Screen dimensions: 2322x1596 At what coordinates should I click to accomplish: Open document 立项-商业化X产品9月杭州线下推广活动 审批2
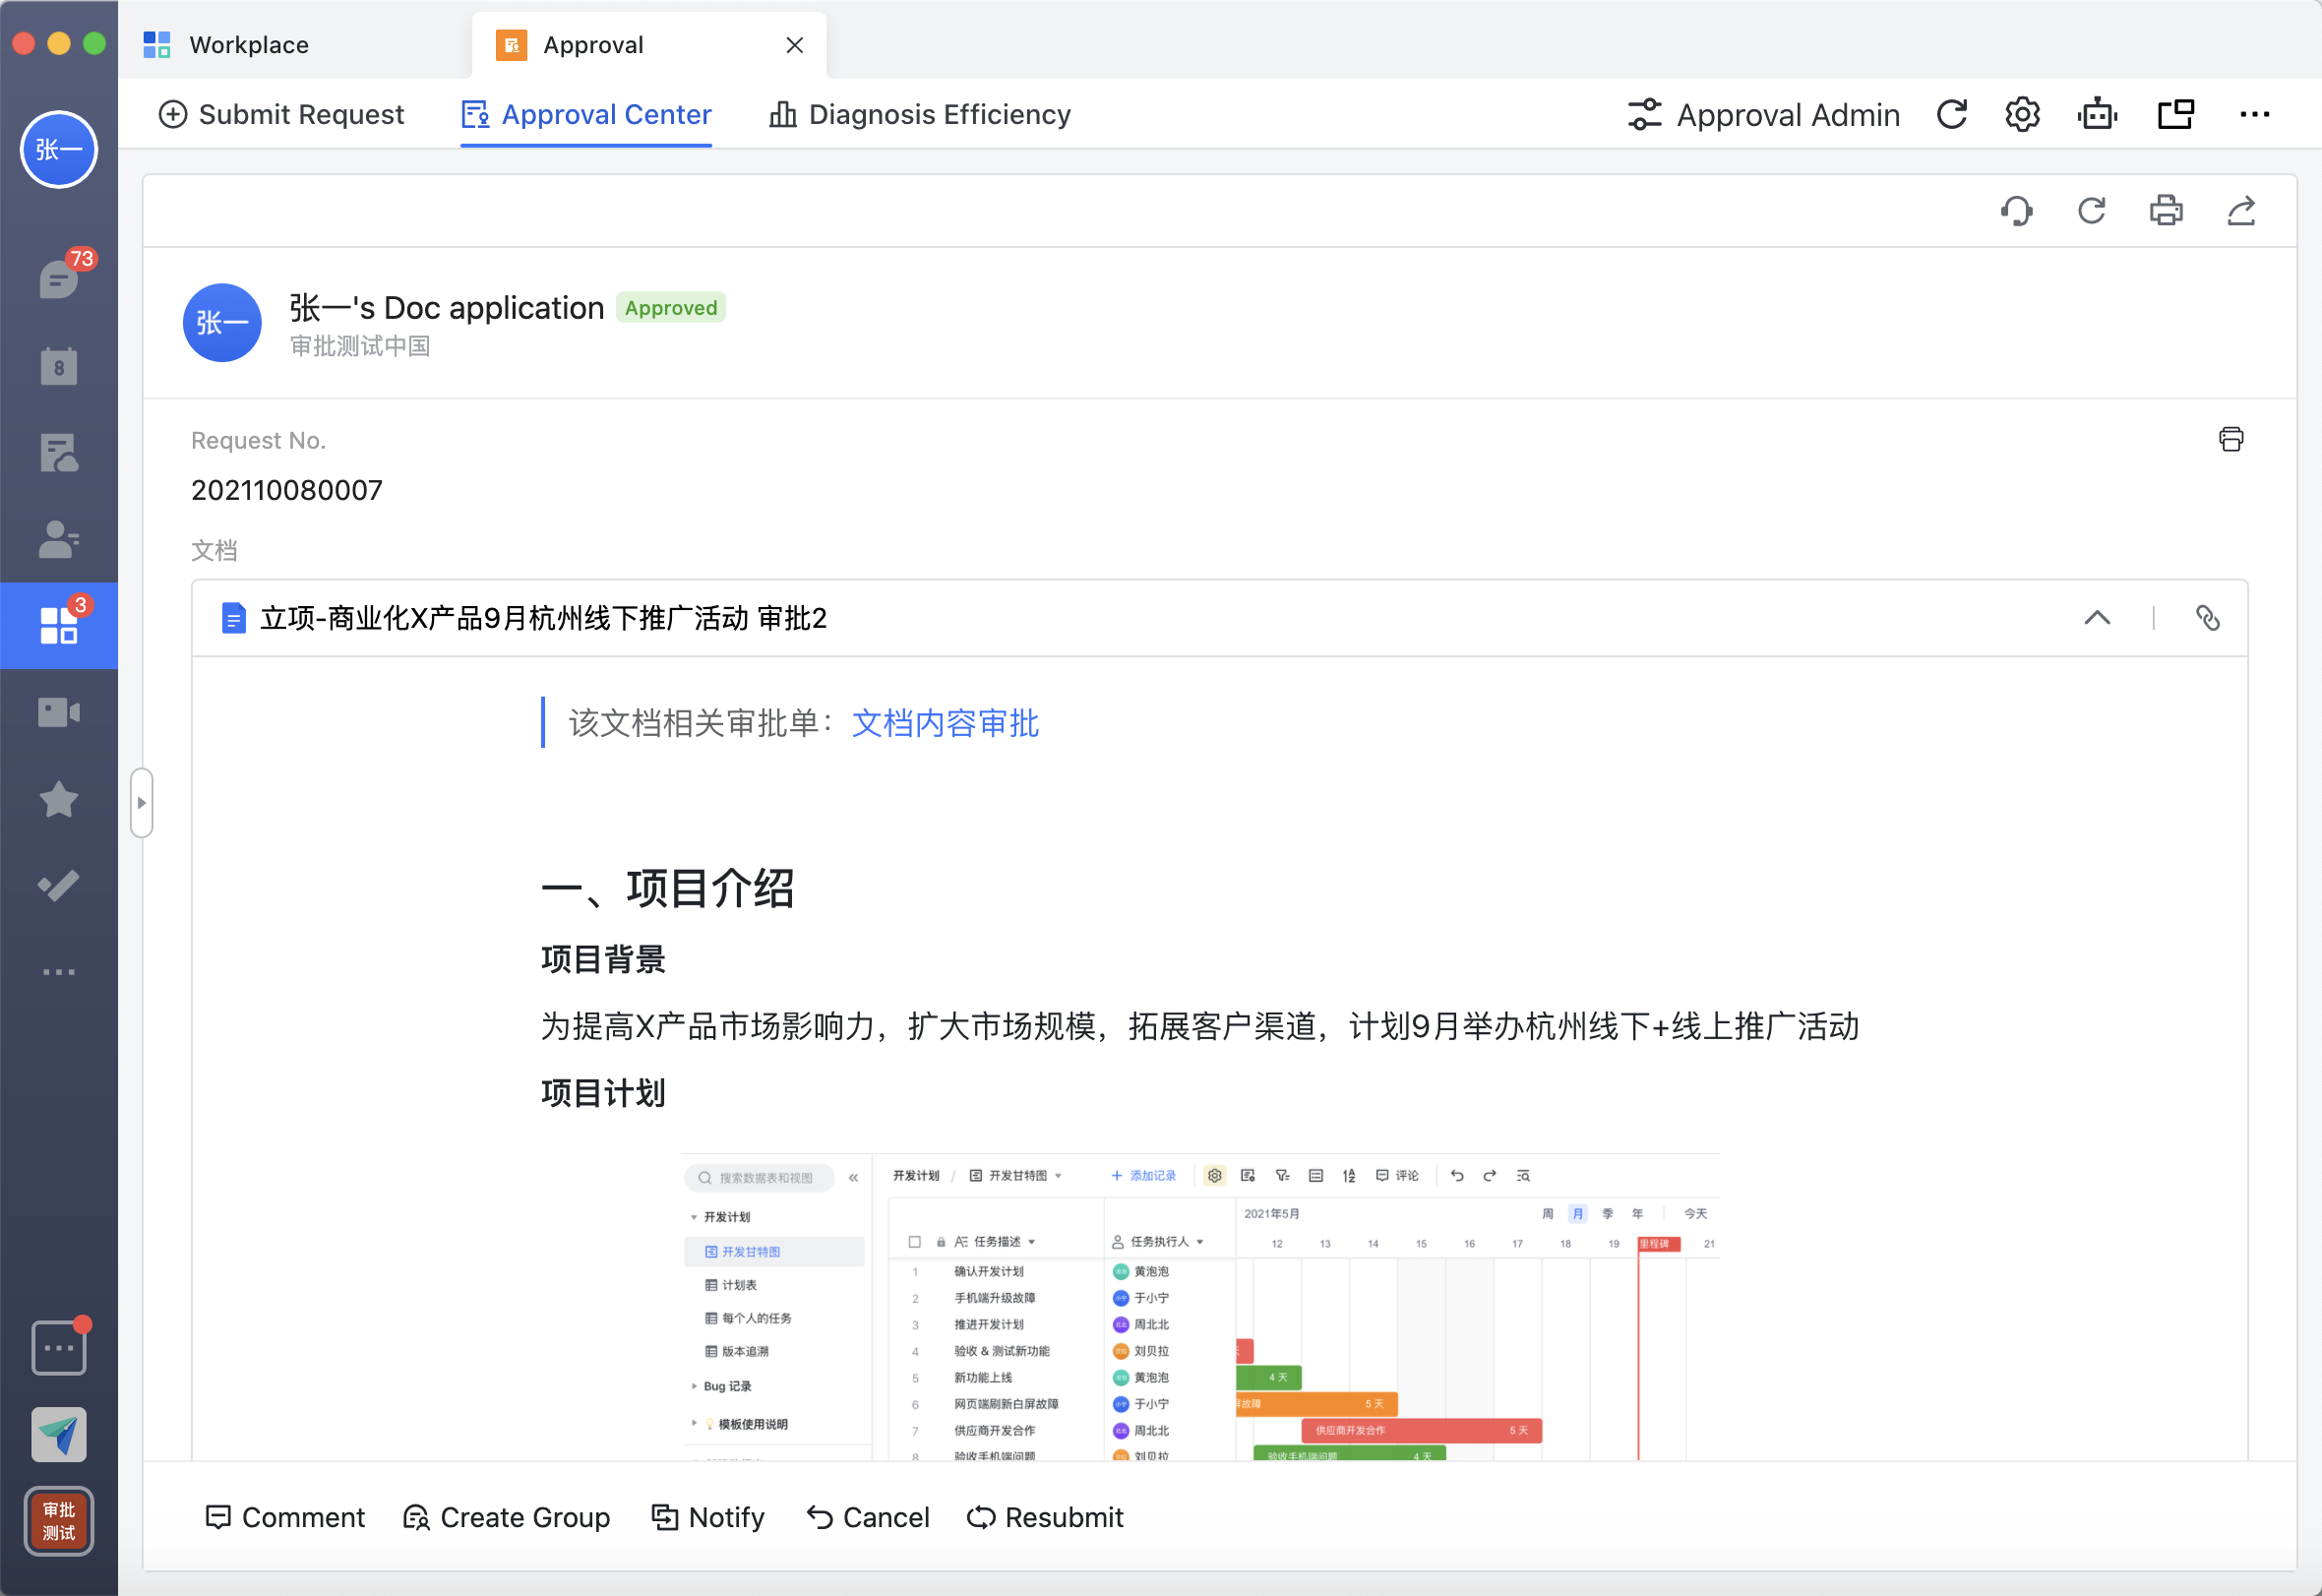pos(543,618)
